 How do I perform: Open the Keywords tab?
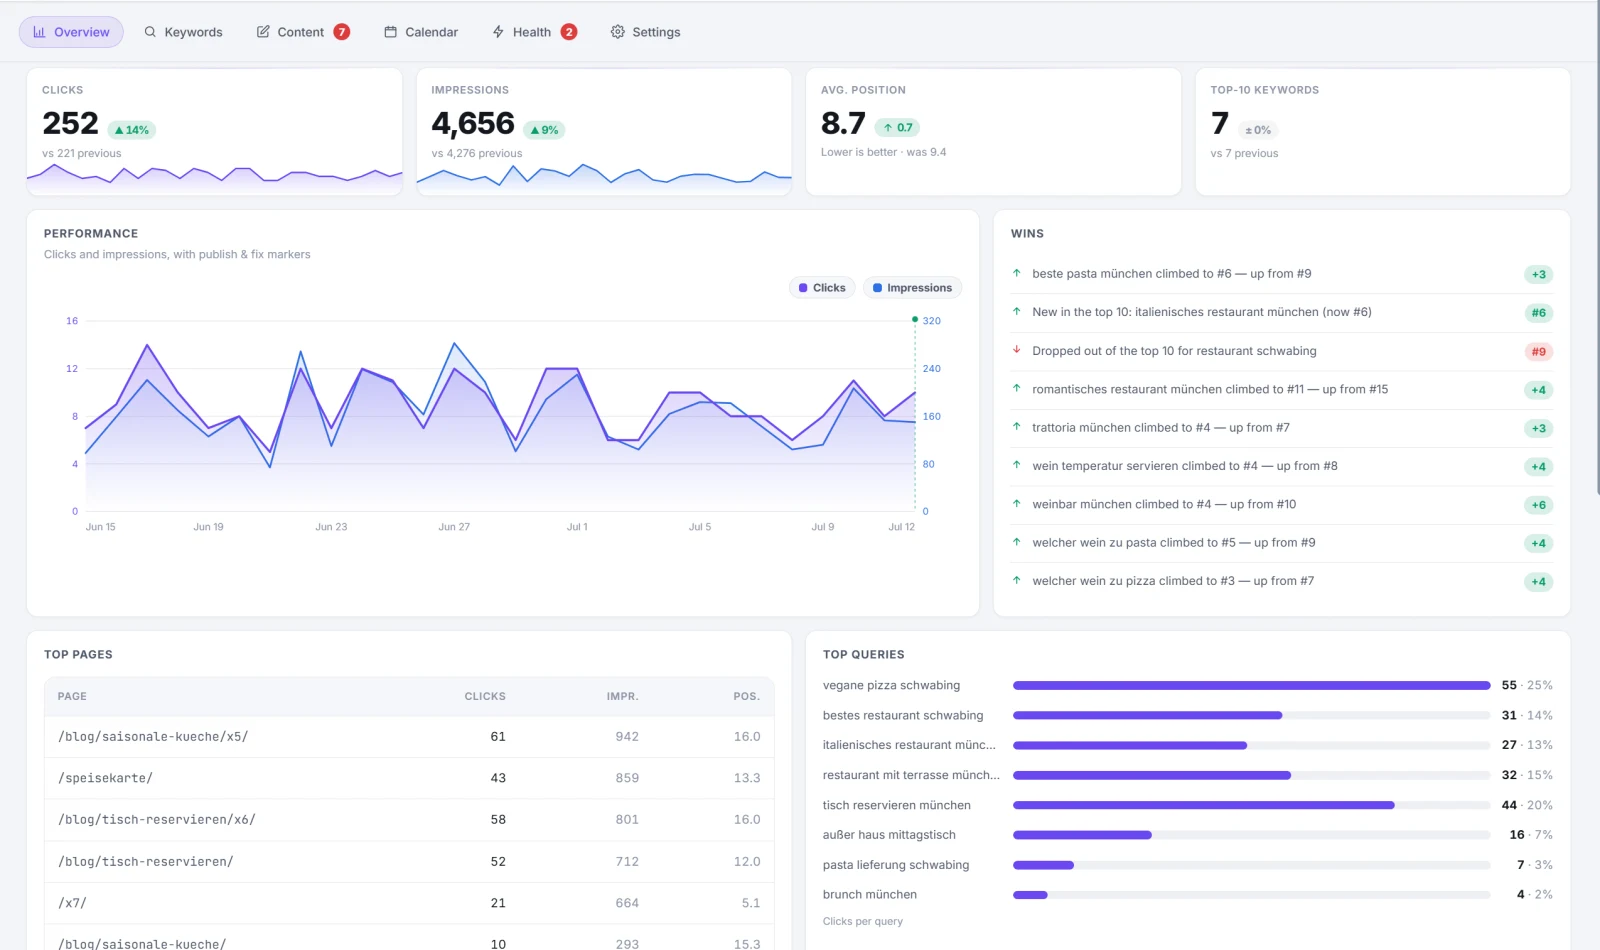pos(183,32)
